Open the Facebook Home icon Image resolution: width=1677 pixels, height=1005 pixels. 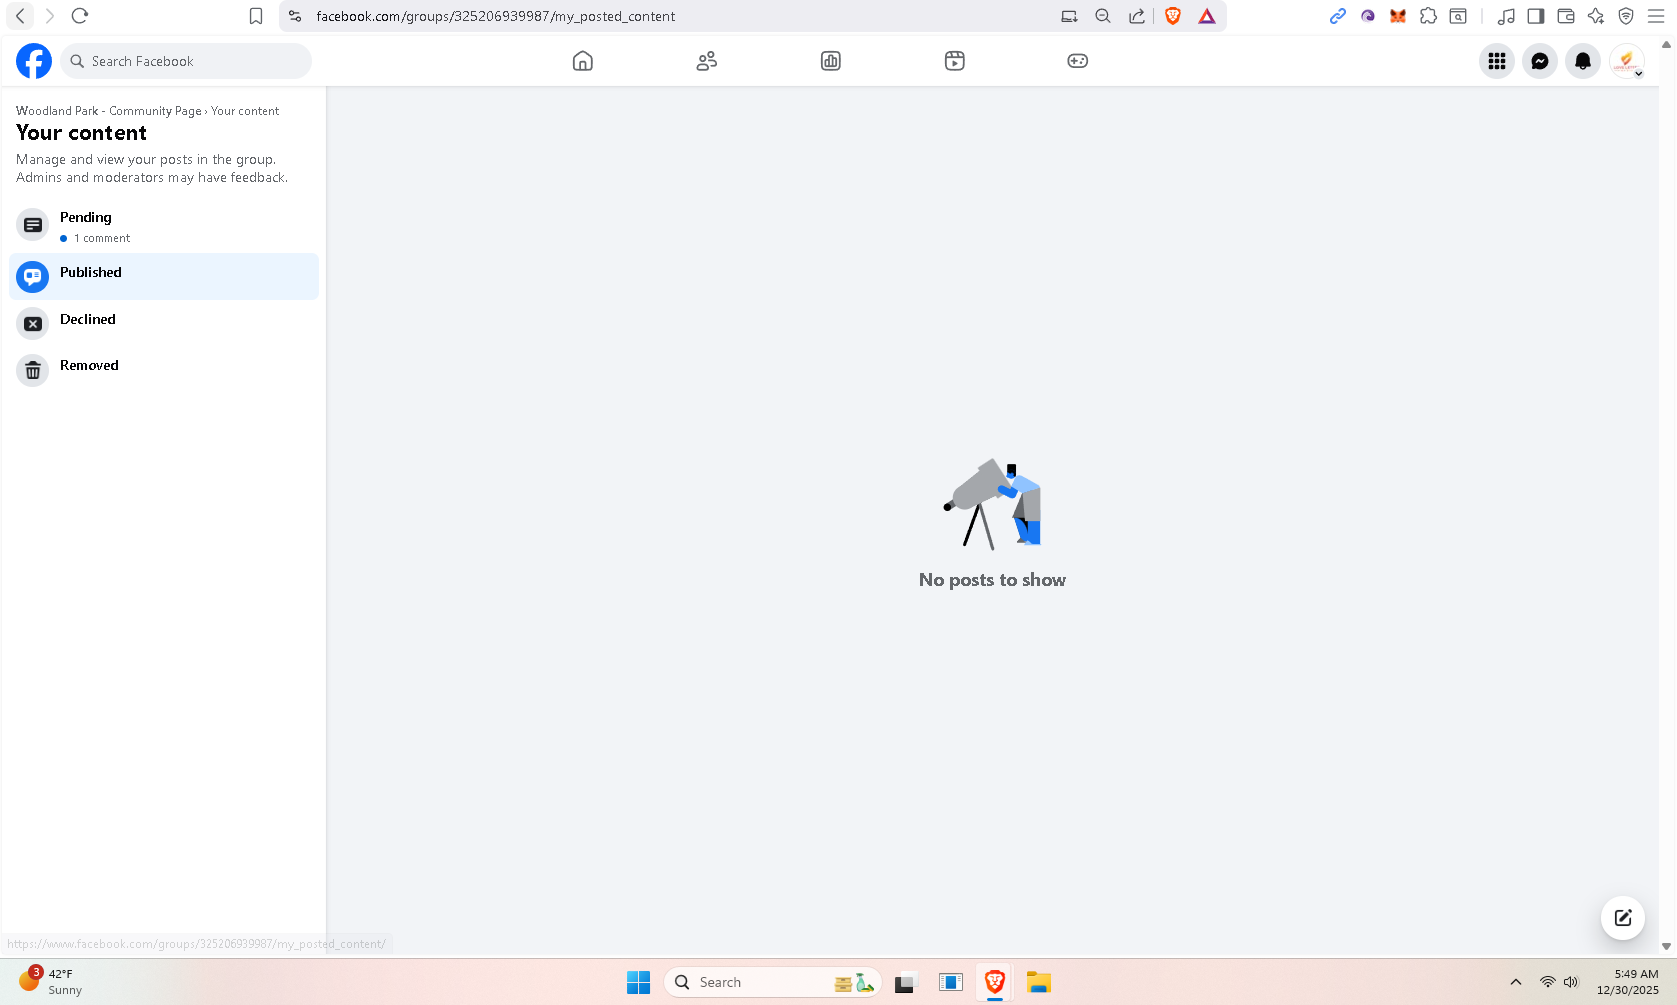(x=583, y=61)
